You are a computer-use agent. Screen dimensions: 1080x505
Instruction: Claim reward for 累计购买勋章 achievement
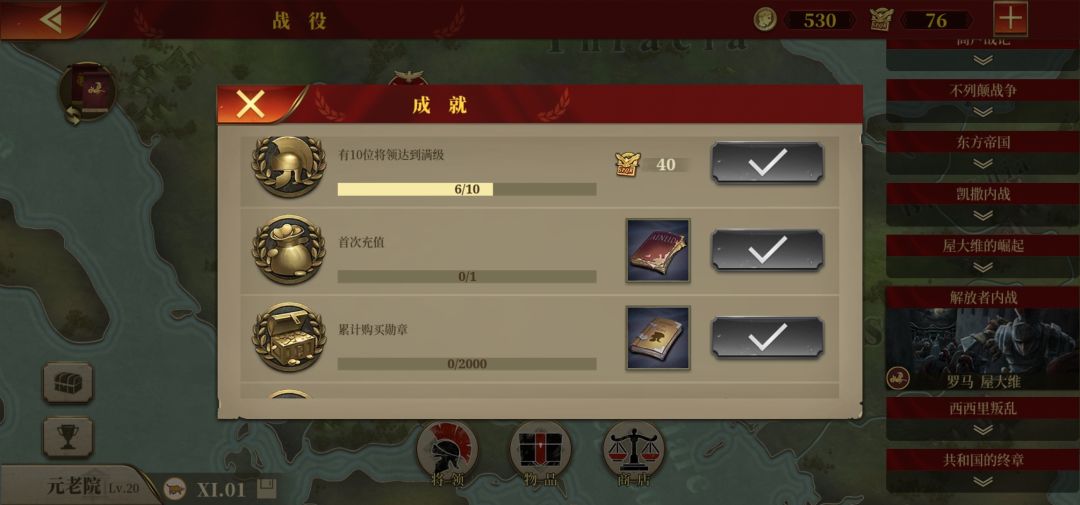click(x=767, y=338)
